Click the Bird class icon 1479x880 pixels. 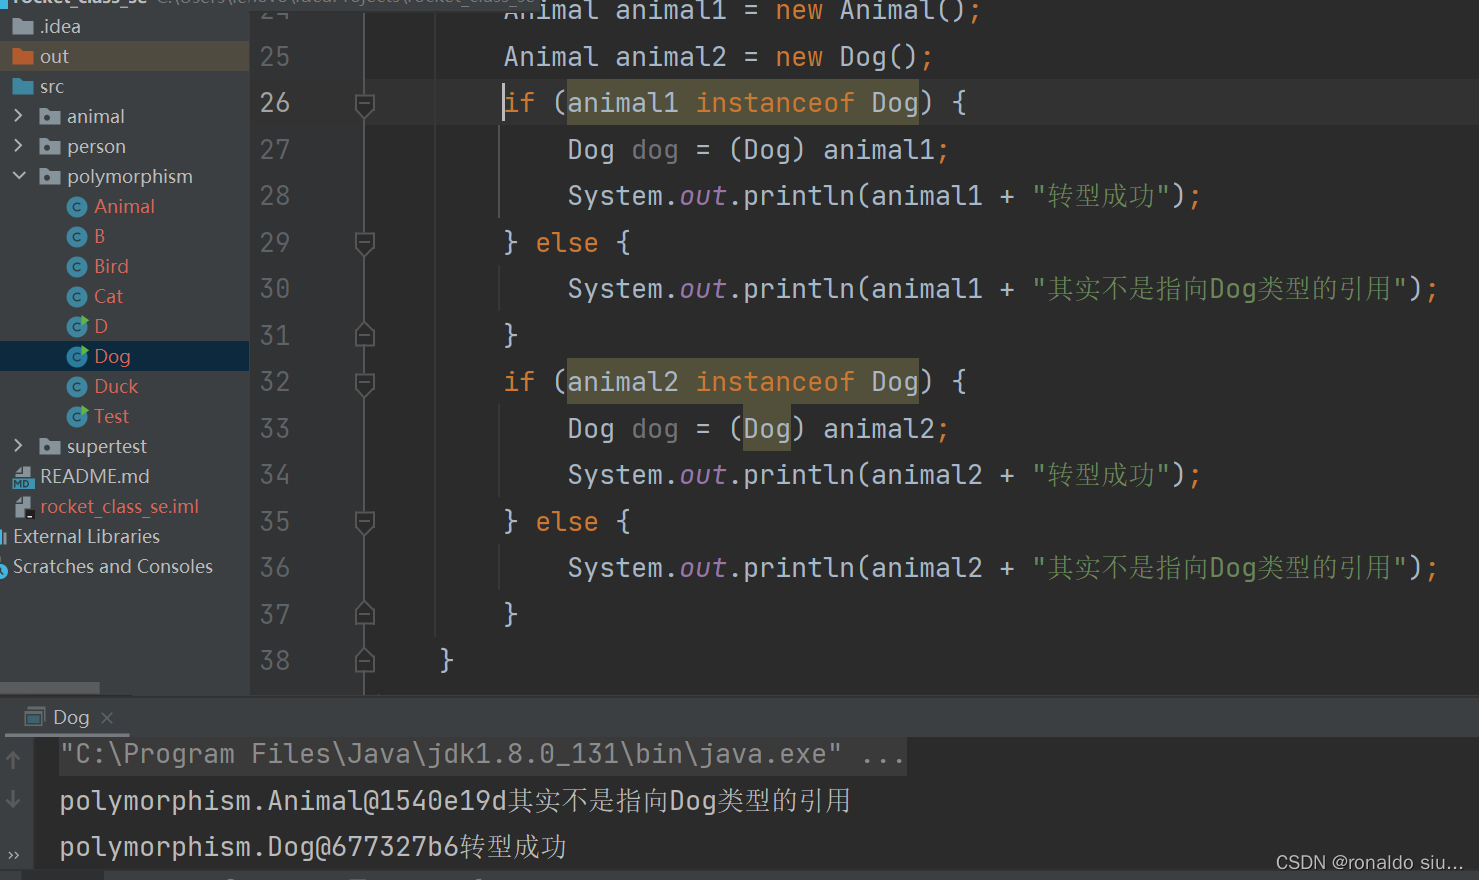tap(77, 267)
